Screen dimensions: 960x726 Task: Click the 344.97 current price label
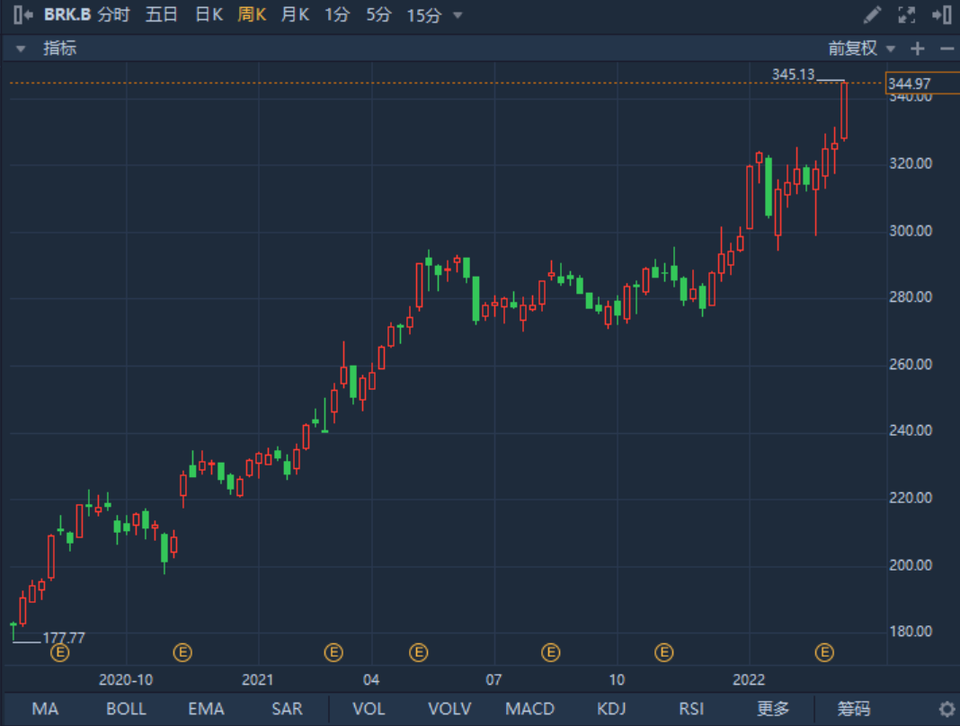tap(908, 84)
